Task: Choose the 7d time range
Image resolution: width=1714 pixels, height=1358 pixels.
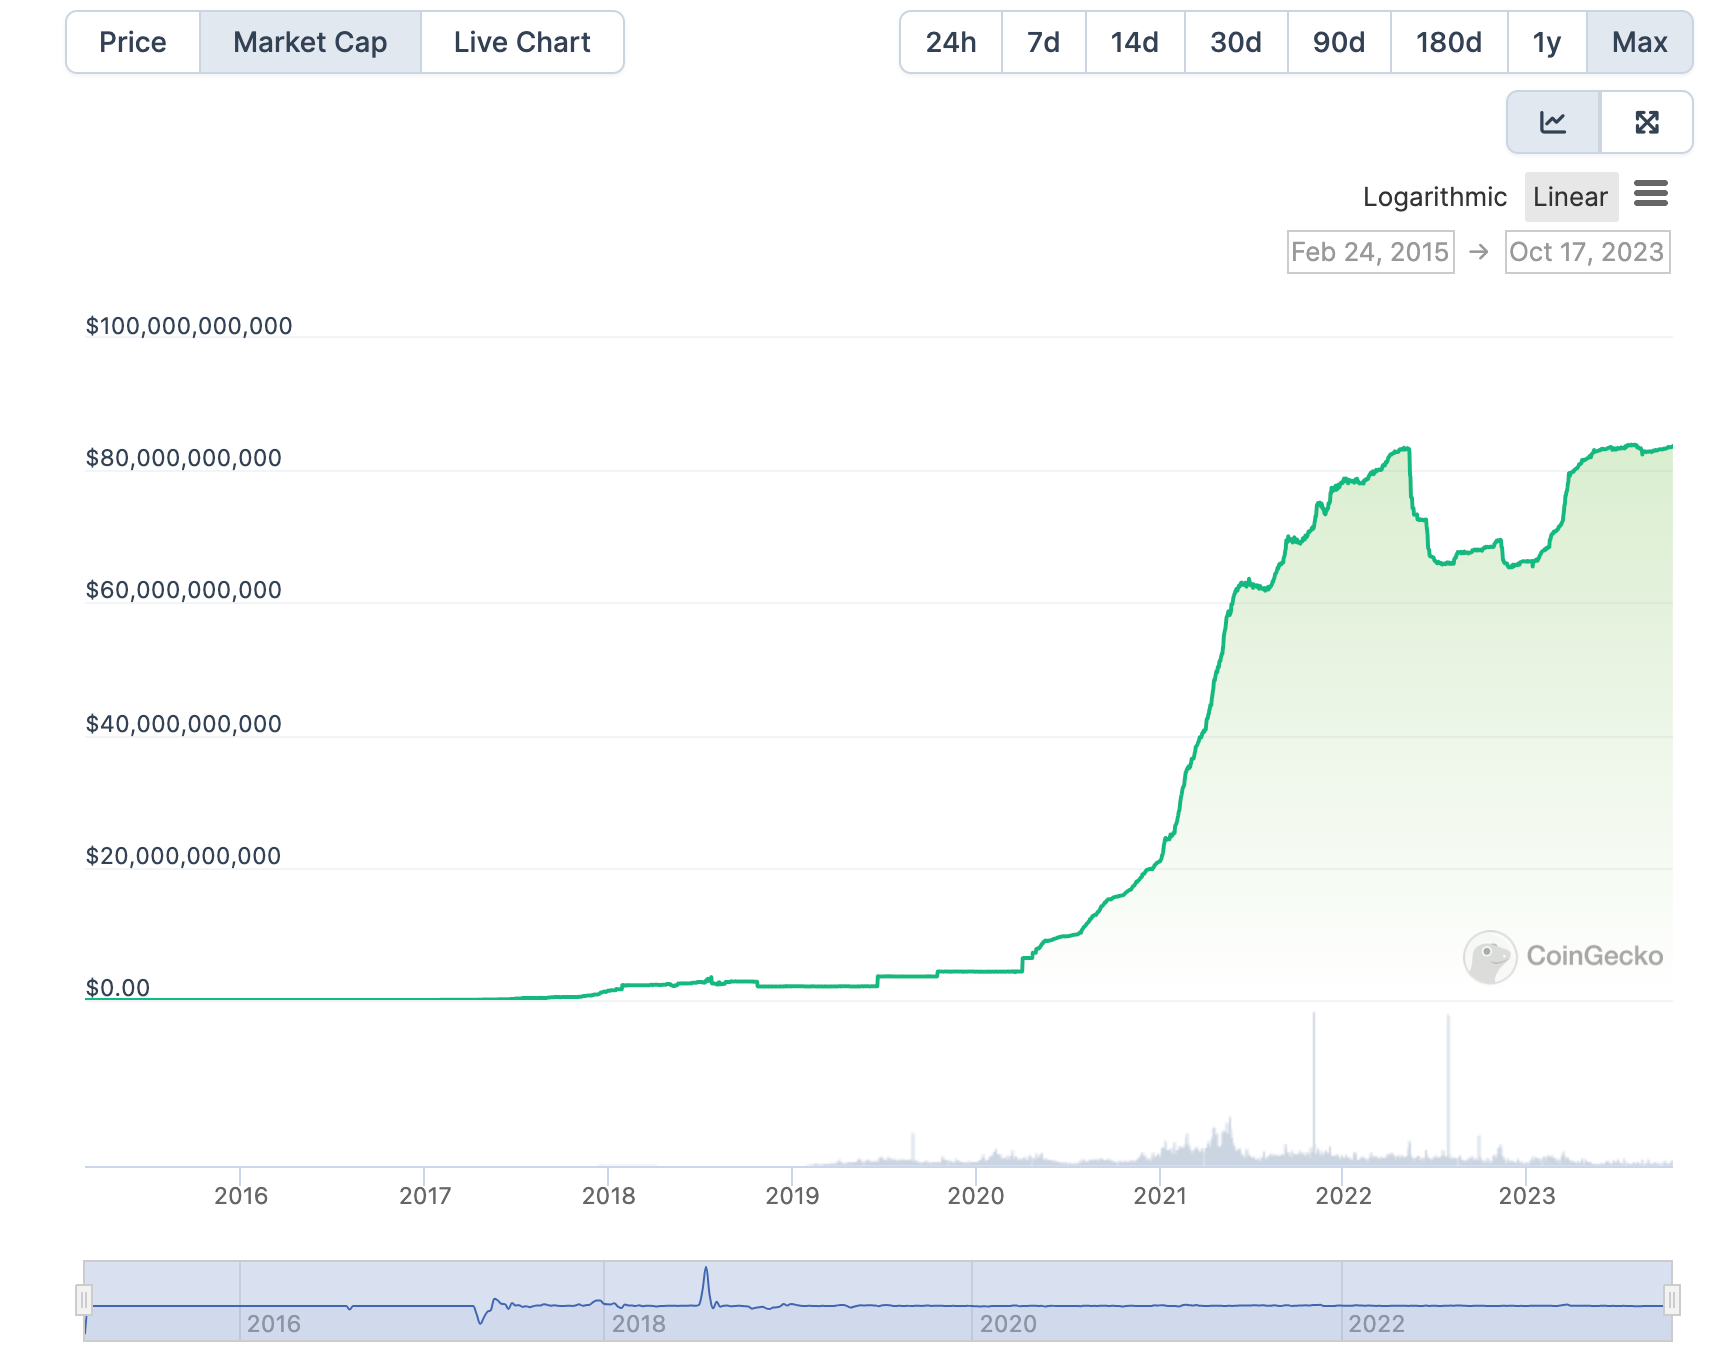Action: point(1043,42)
